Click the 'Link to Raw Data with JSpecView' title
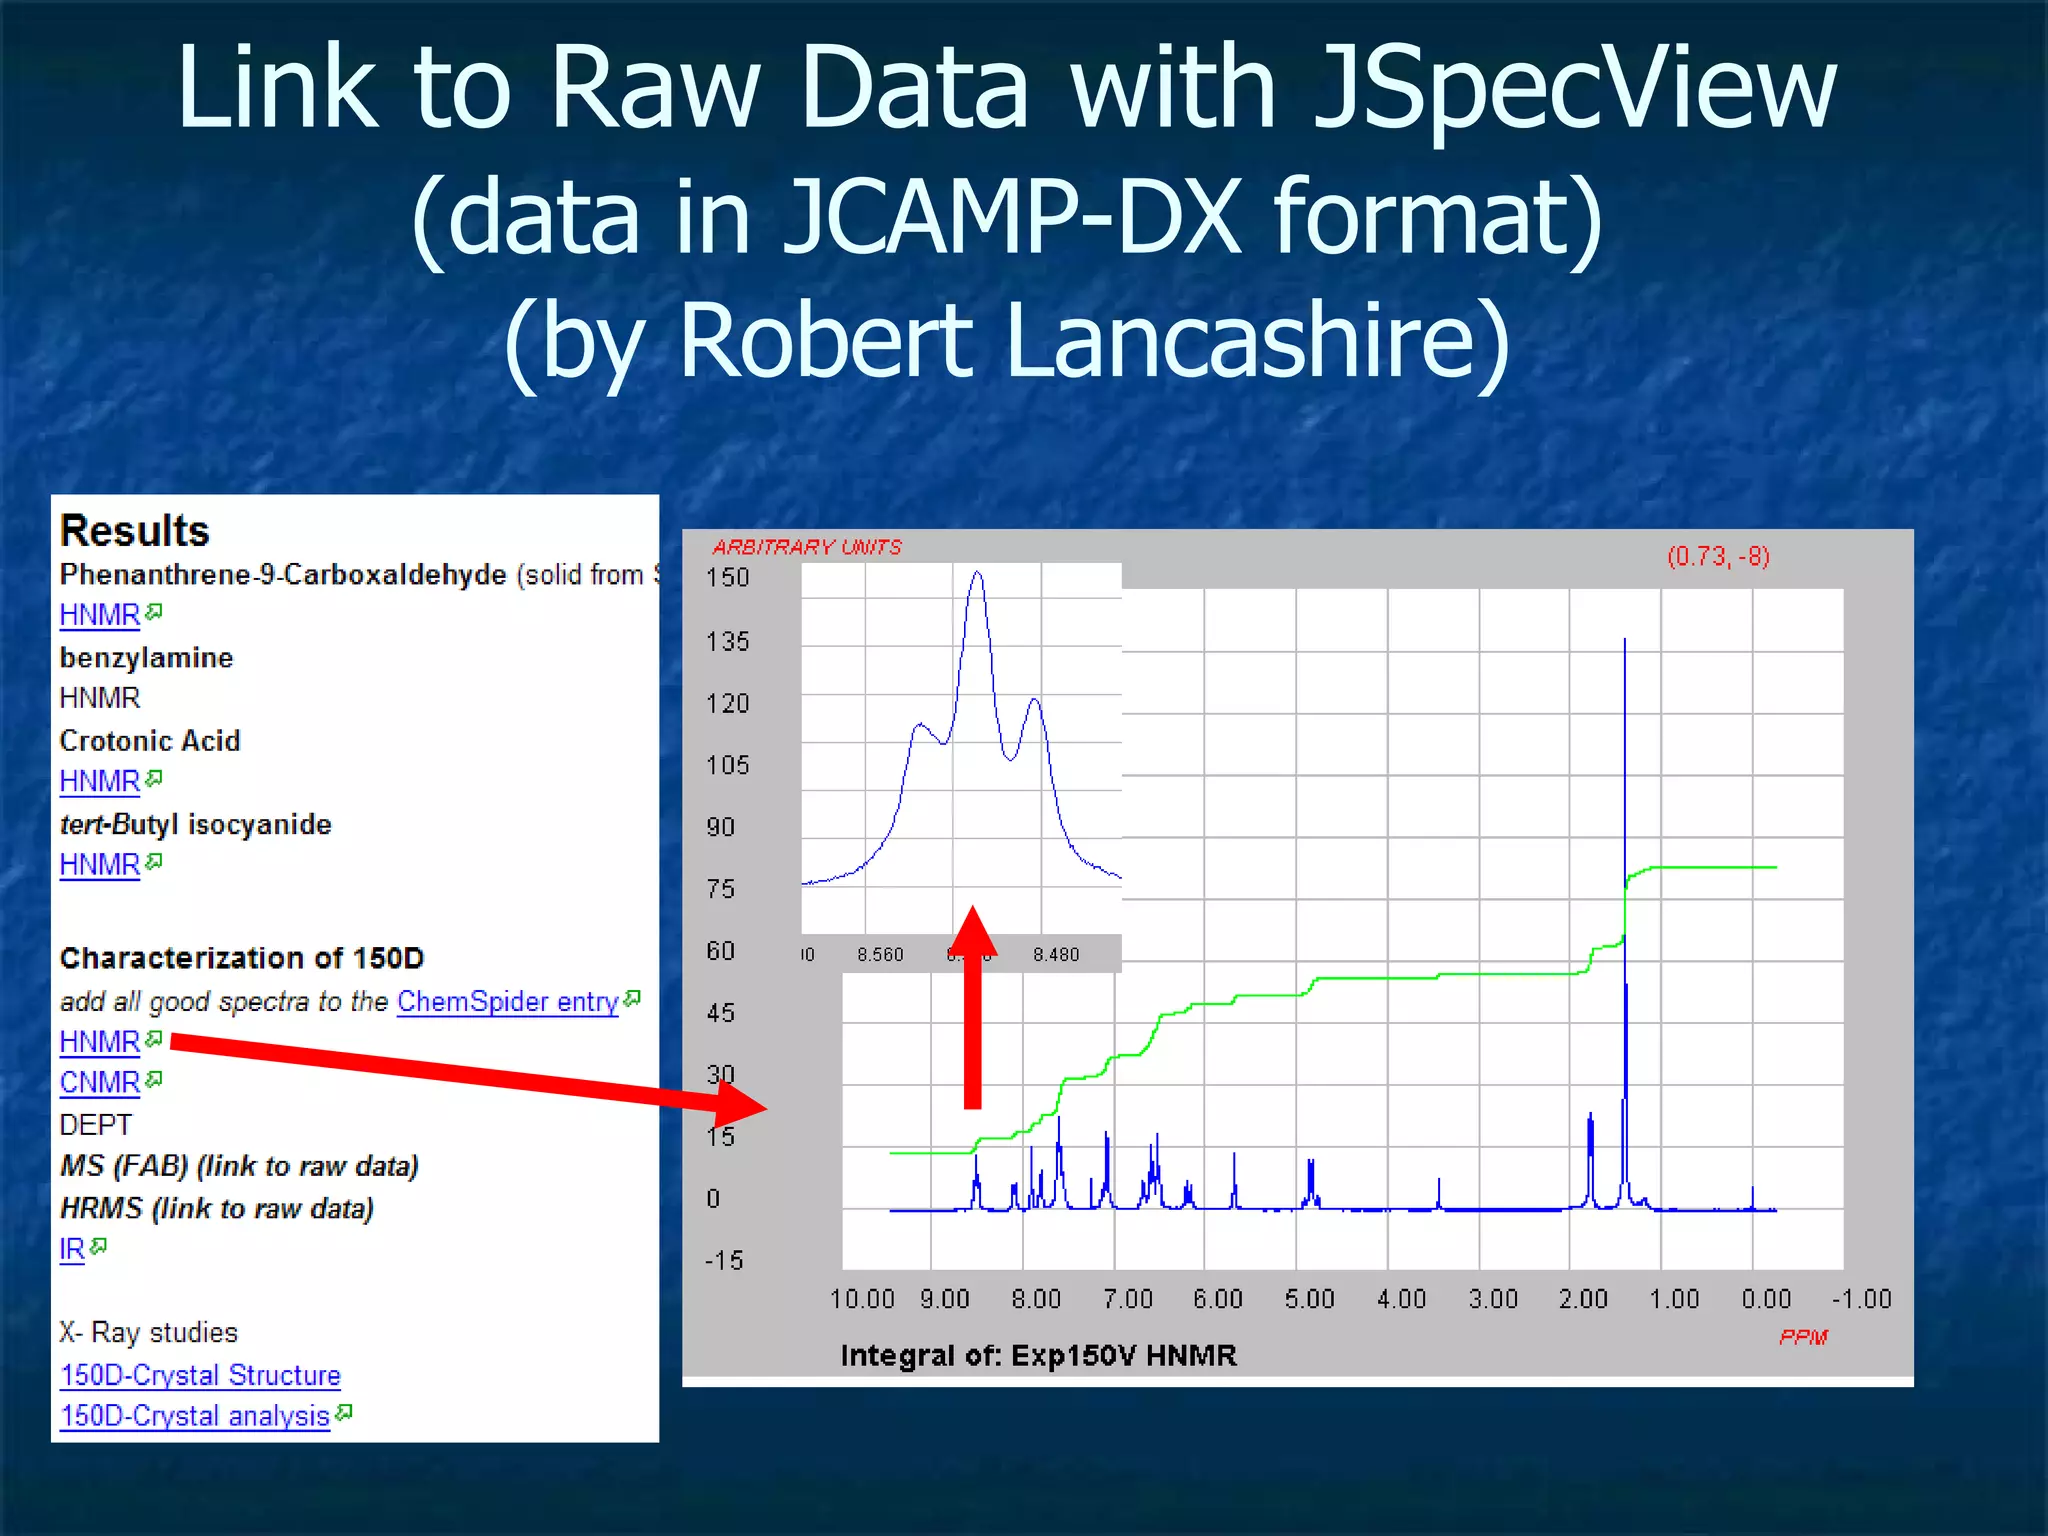Image resolution: width=2048 pixels, height=1536 pixels. pyautogui.click(x=1007, y=88)
